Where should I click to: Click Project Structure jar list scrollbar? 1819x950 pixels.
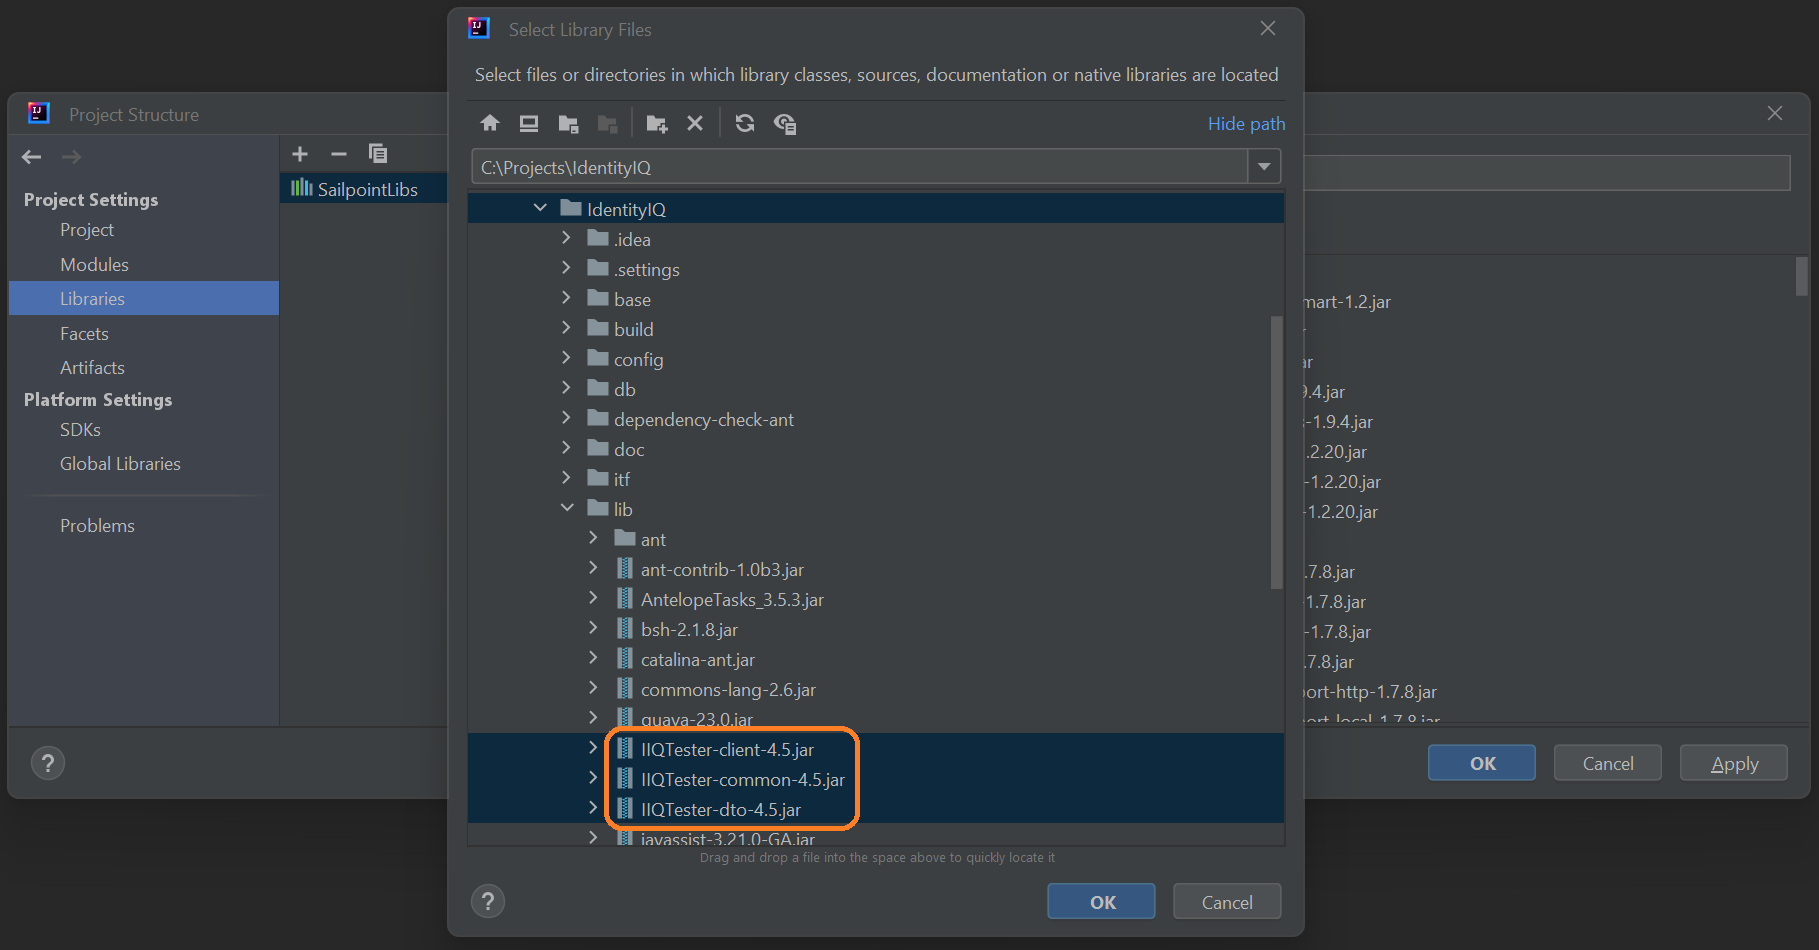click(x=1801, y=276)
